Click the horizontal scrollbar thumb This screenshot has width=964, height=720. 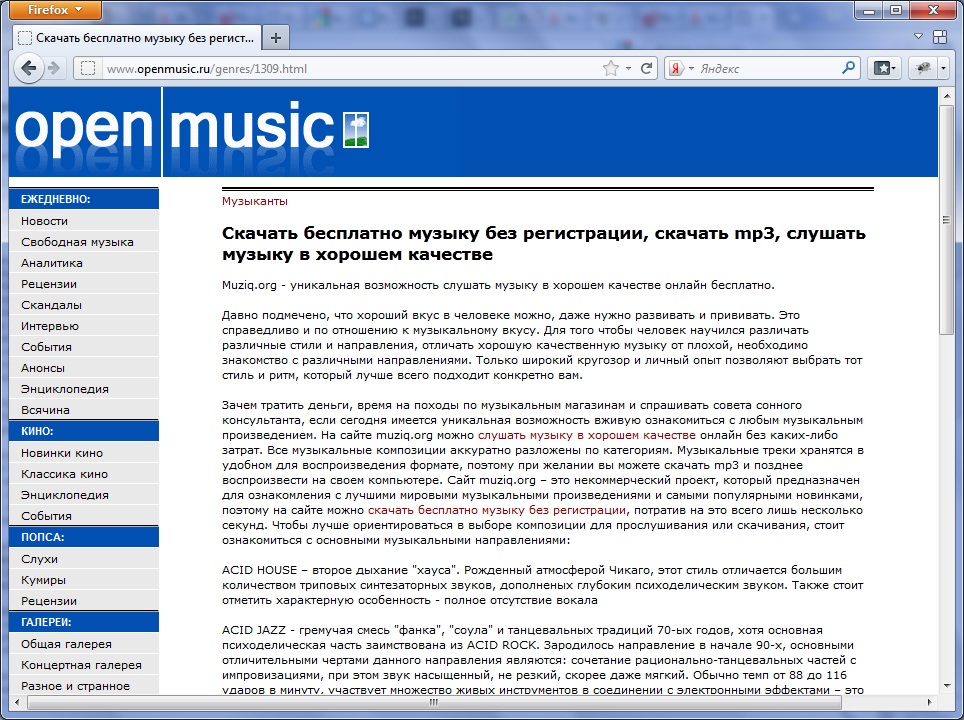433,702
